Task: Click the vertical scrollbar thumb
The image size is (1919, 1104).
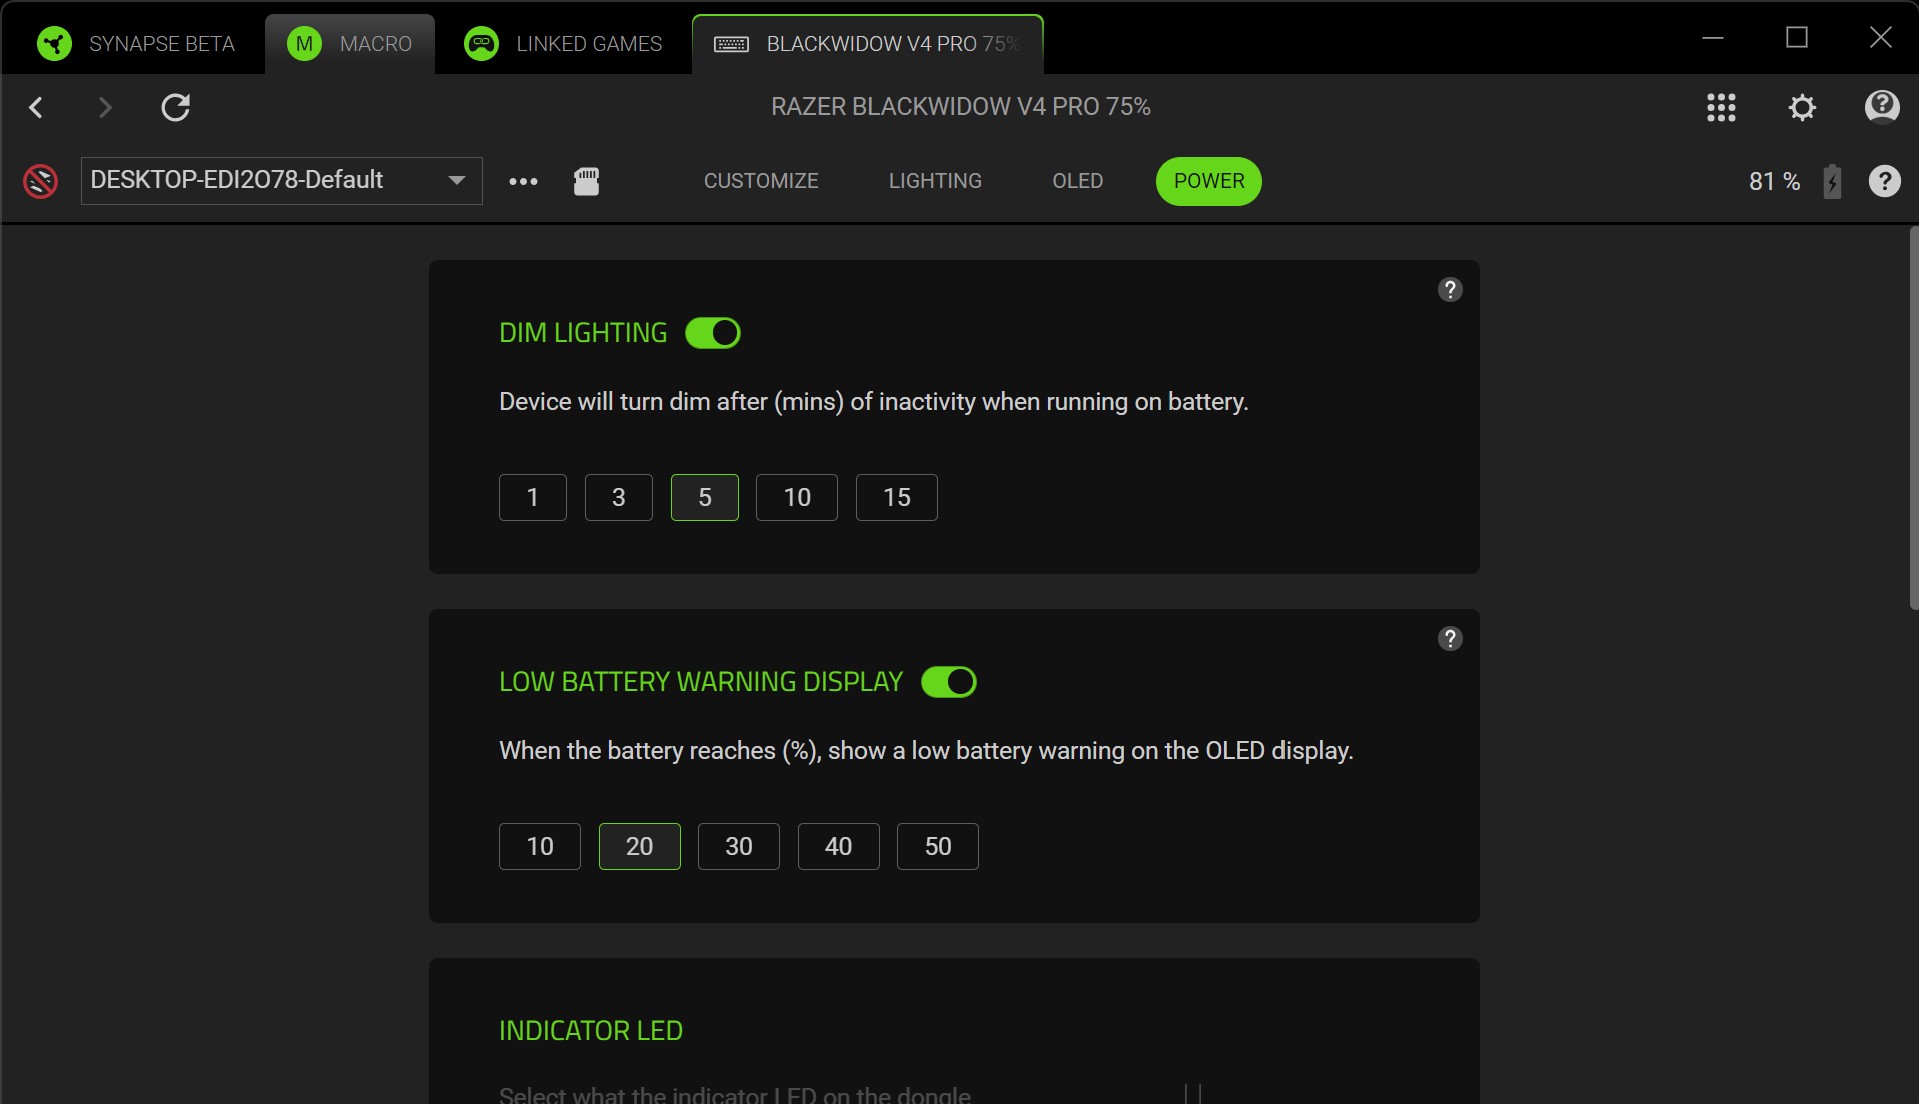Action: [1913, 418]
